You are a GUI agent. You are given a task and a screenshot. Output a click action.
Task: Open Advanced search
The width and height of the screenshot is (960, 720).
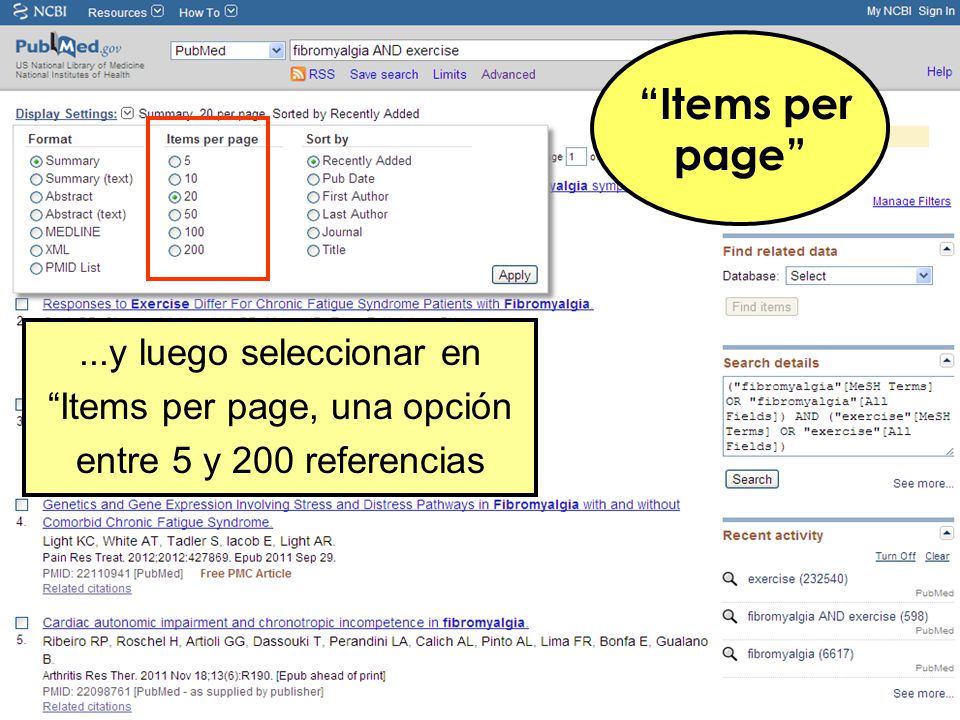tap(508, 74)
